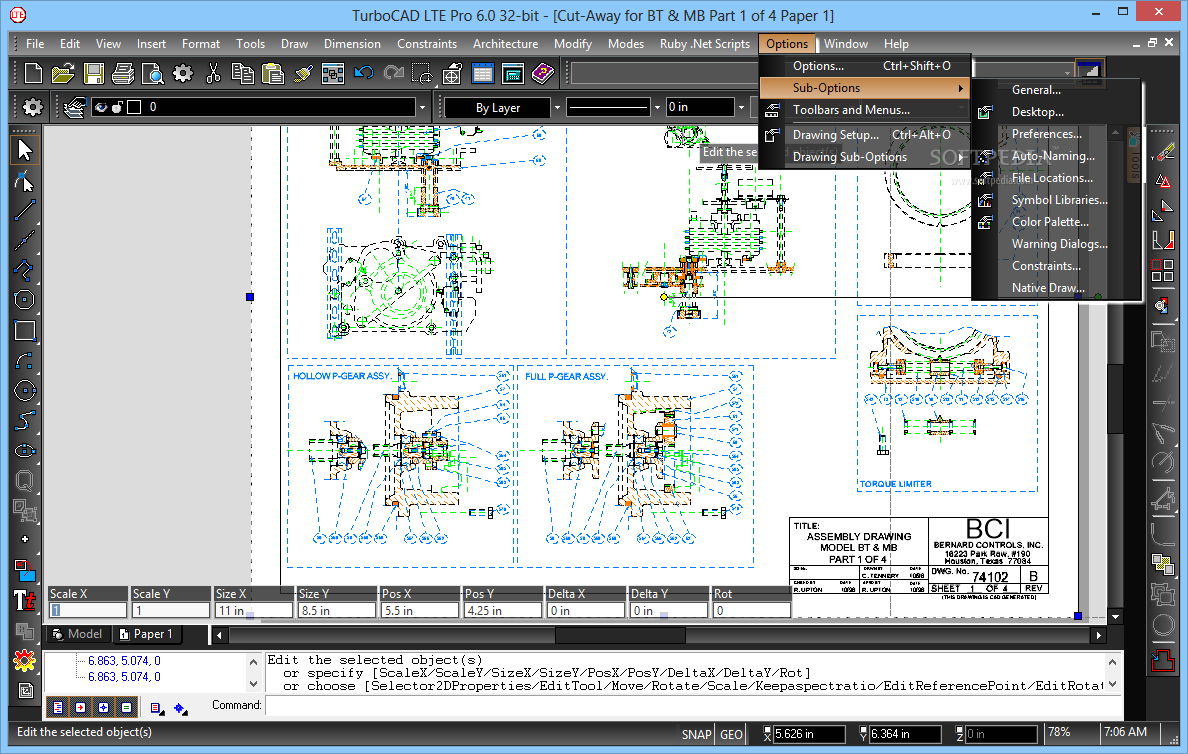Open the Help book icon in toolbar

tap(542, 74)
